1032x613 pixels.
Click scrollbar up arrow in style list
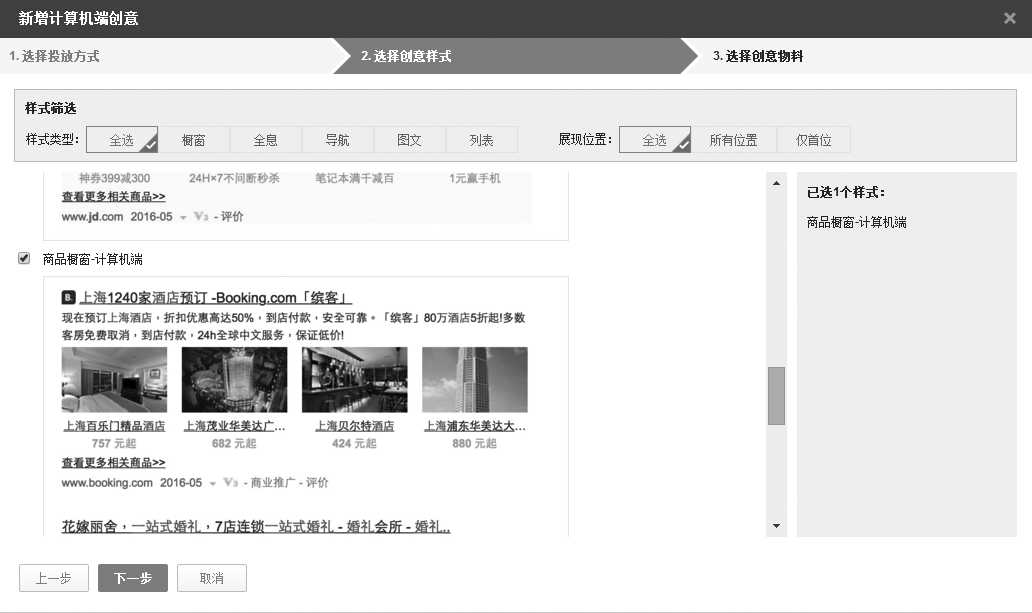click(776, 183)
